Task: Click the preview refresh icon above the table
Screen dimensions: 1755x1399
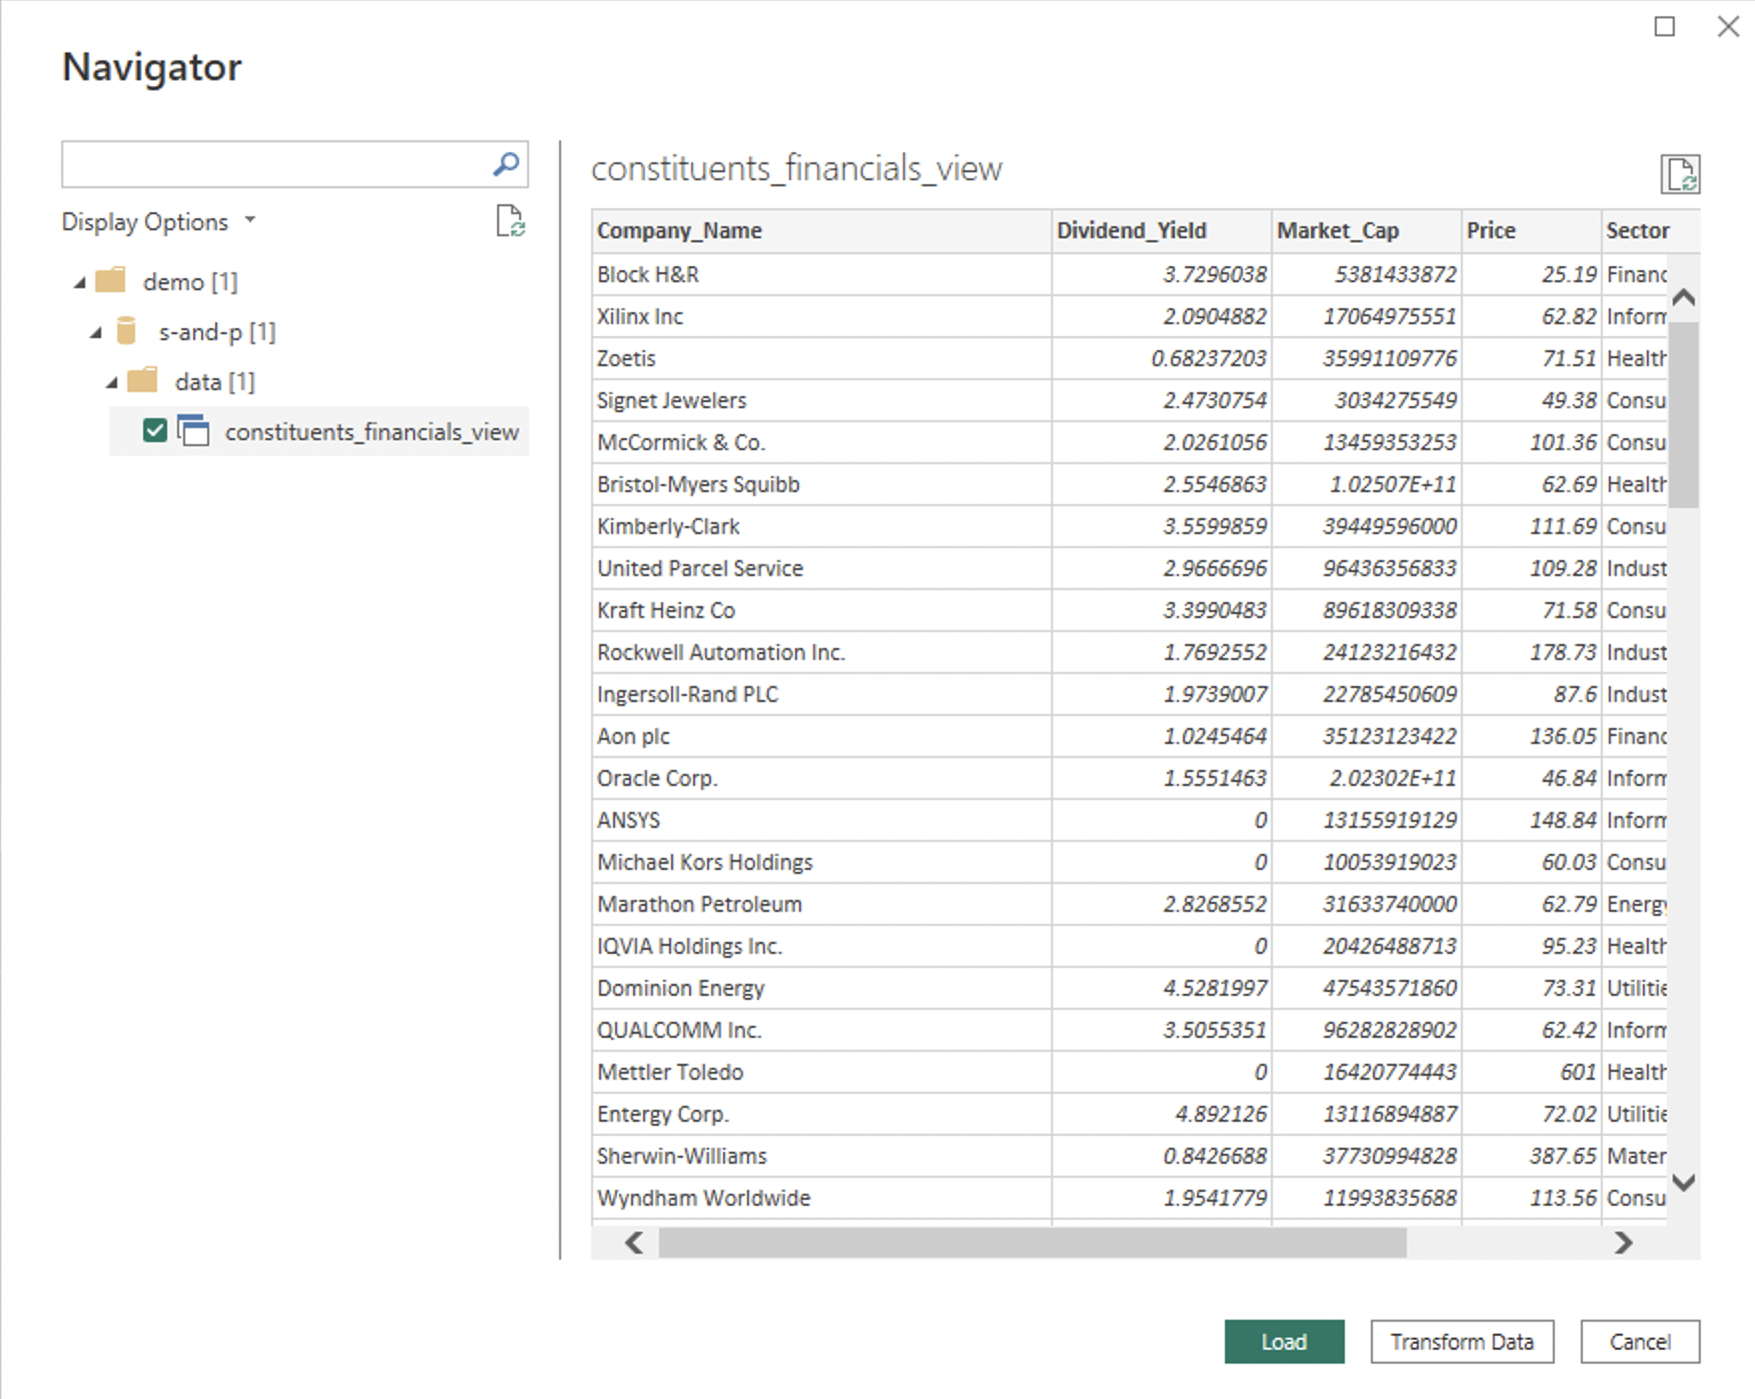Action: pos(1680,174)
